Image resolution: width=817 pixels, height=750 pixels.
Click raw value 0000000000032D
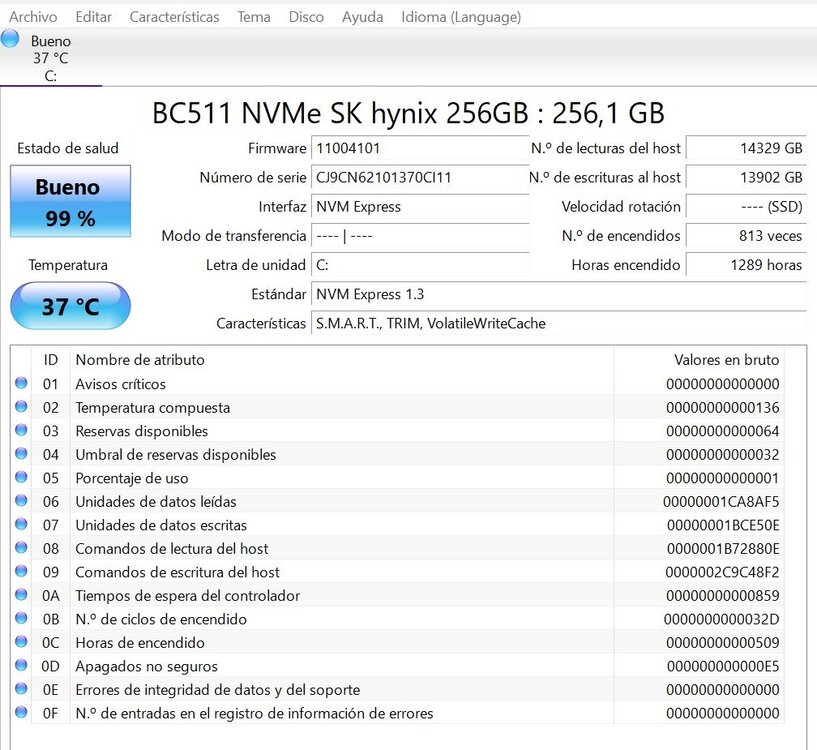(x=722, y=619)
